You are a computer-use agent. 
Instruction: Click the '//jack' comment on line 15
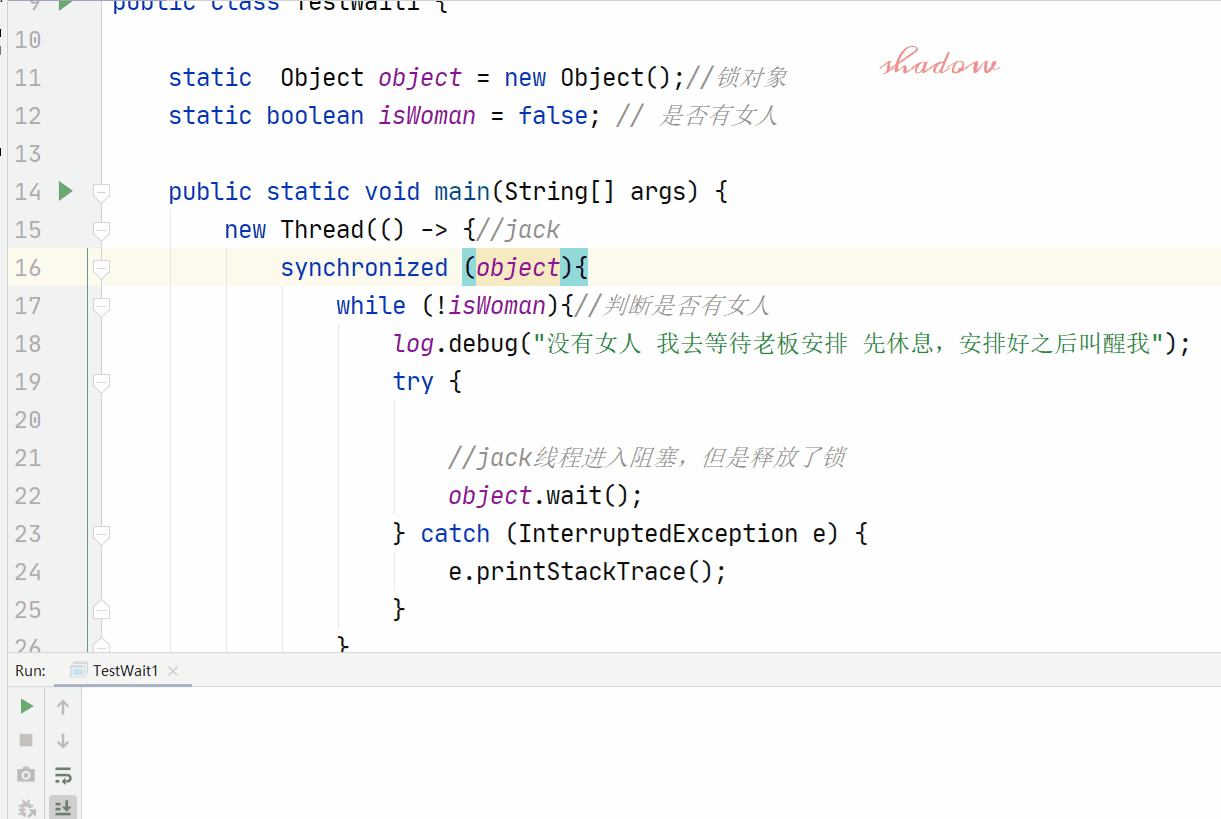(x=518, y=230)
